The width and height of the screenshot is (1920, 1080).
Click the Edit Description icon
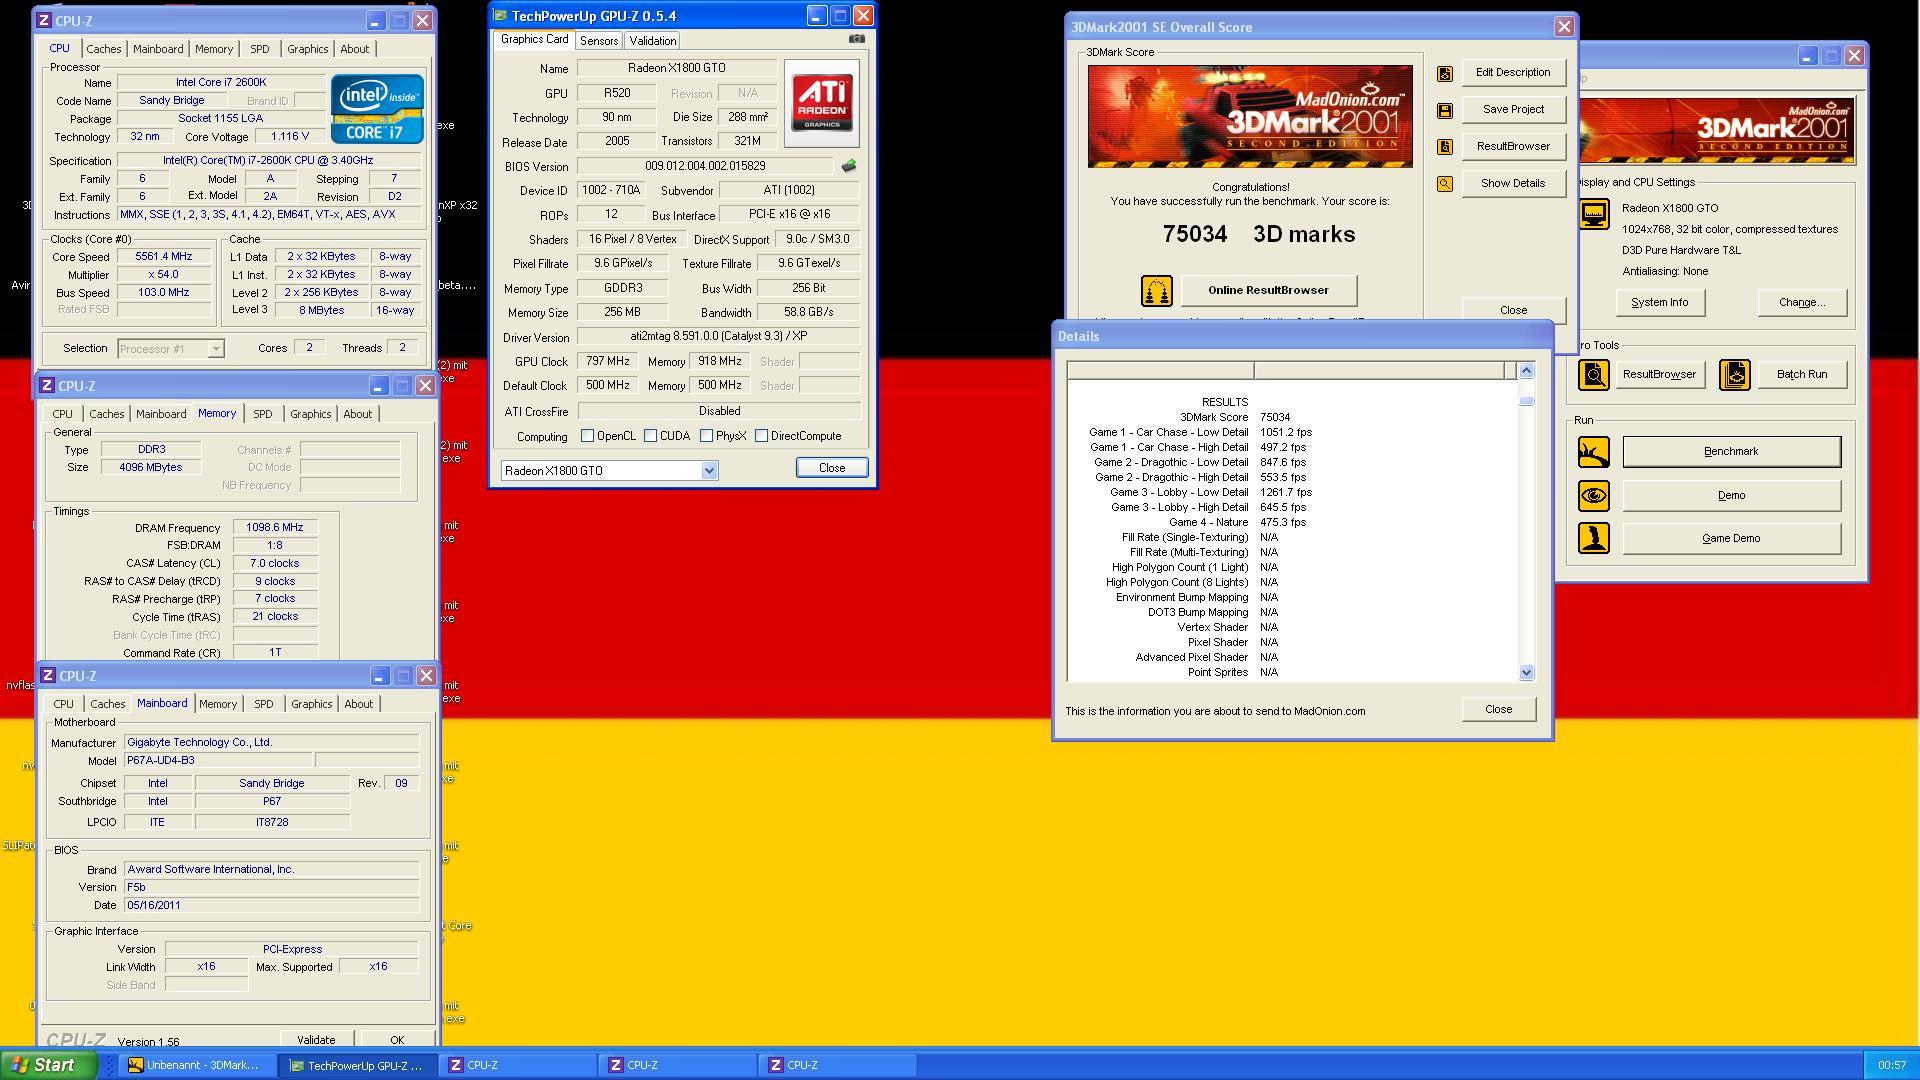pyautogui.click(x=1444, y=73)
